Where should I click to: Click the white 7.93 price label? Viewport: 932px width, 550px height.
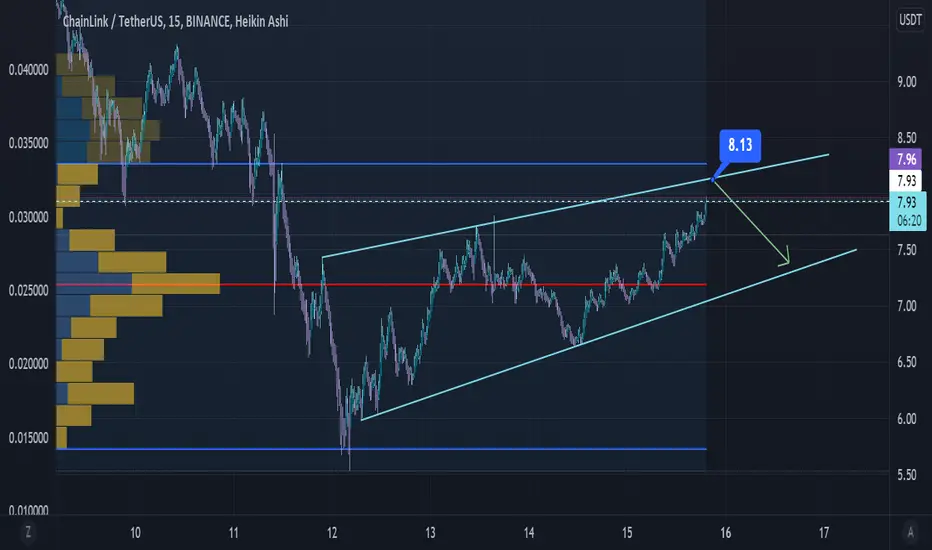pos(906,181)
